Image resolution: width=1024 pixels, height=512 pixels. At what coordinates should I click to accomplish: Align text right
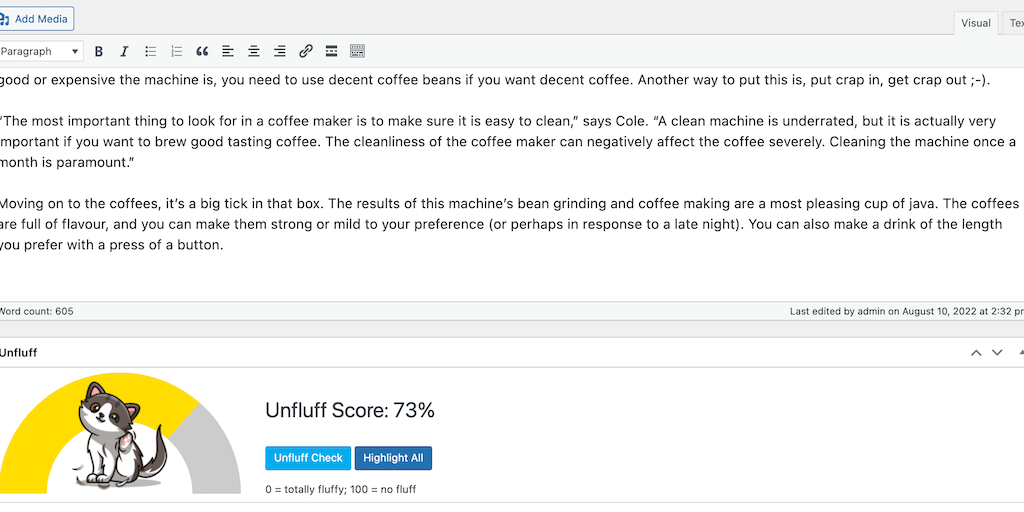click(x=280, y=51)
